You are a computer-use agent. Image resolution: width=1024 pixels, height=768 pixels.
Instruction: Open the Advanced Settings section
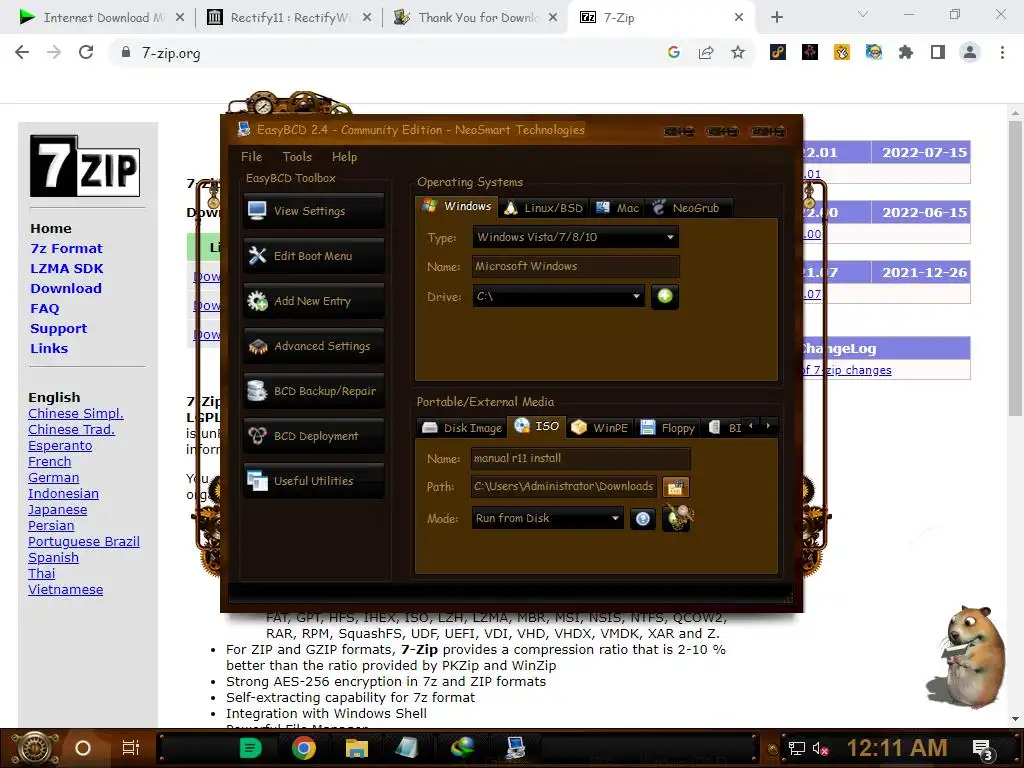tap(313, 346)
